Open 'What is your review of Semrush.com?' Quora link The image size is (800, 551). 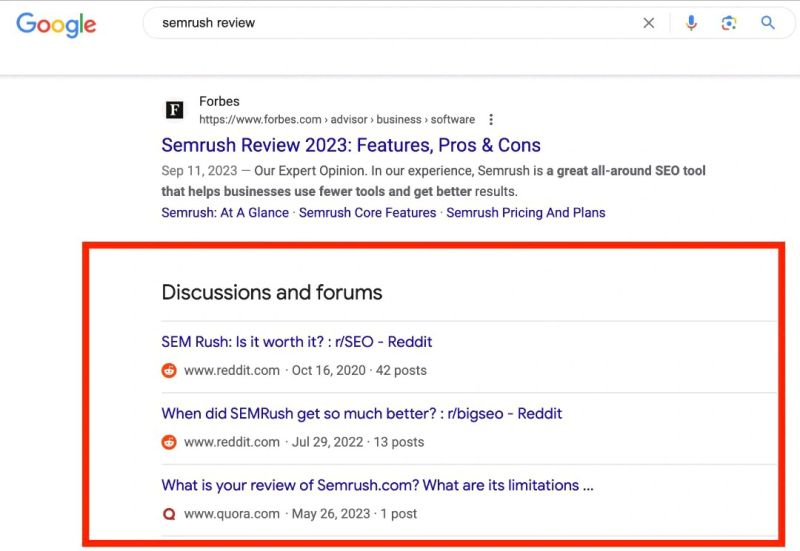coord(378,485)
